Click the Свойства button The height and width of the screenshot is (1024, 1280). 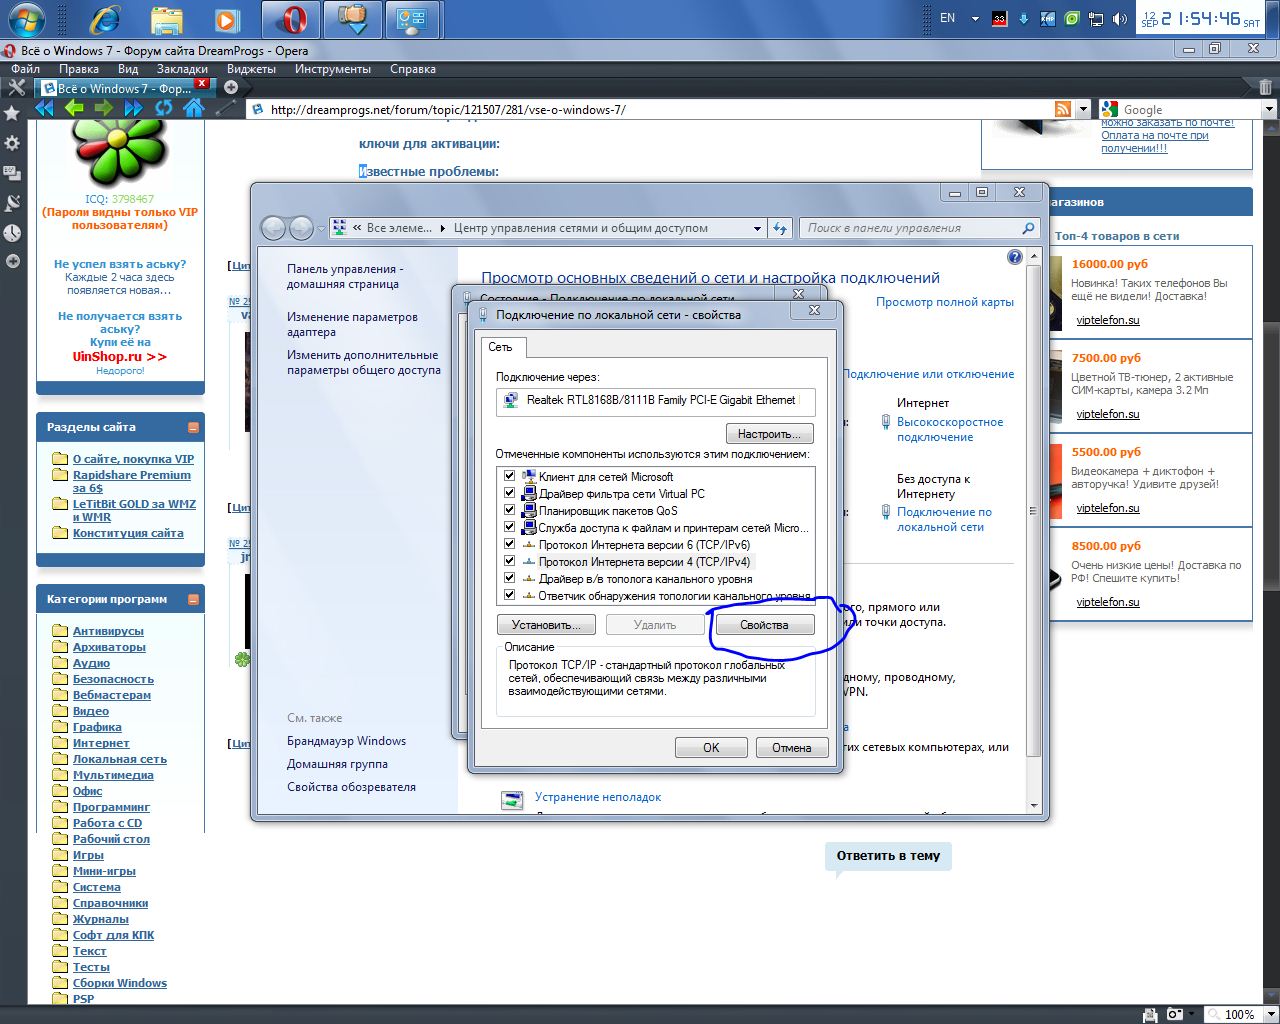point(764,625)
